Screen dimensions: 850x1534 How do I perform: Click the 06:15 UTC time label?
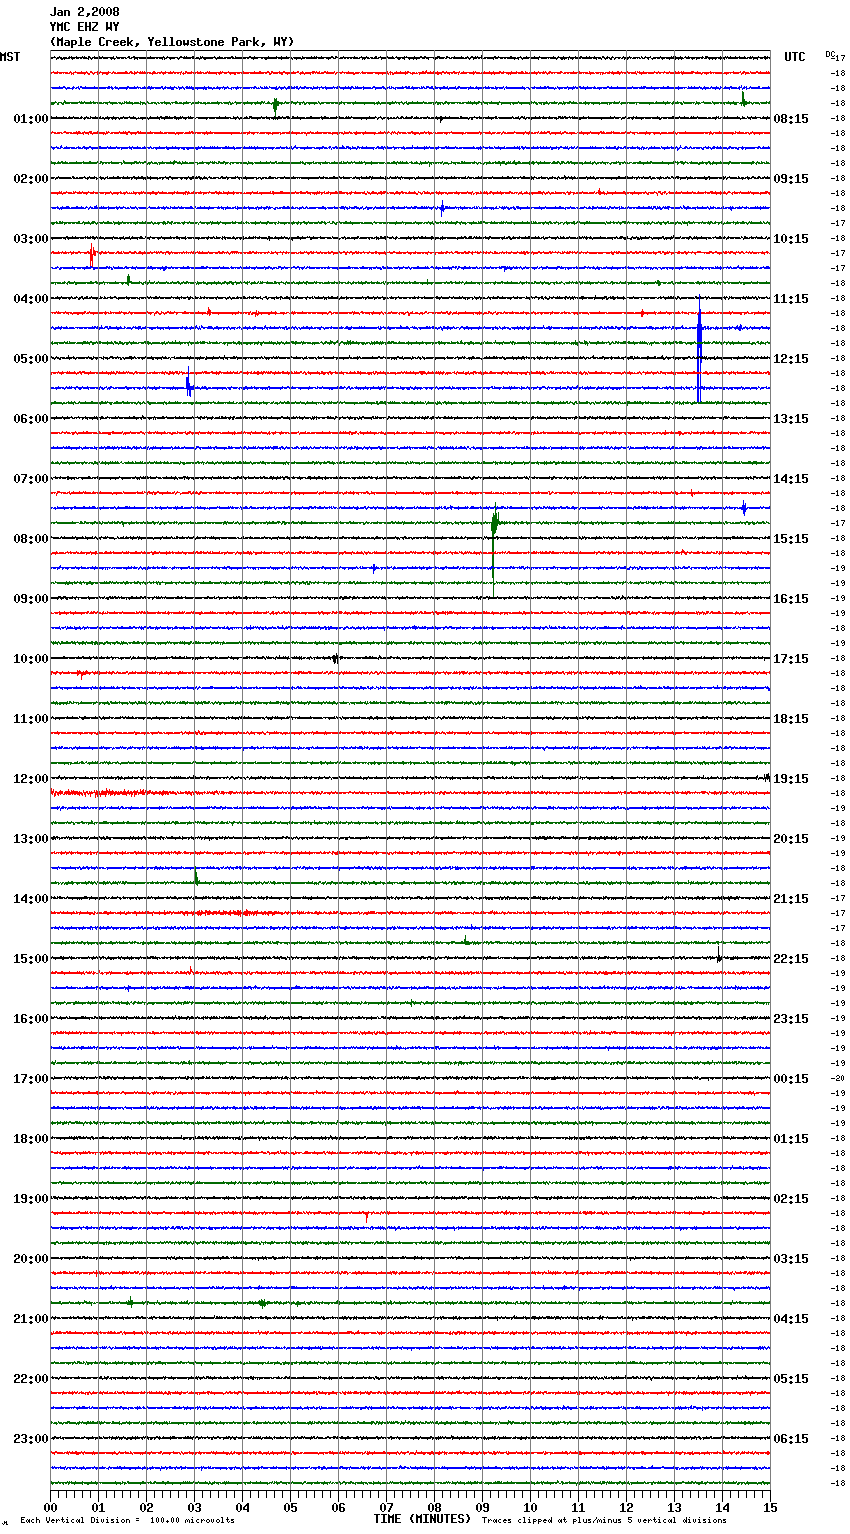pyautogui.click(x=791, y=1439)
